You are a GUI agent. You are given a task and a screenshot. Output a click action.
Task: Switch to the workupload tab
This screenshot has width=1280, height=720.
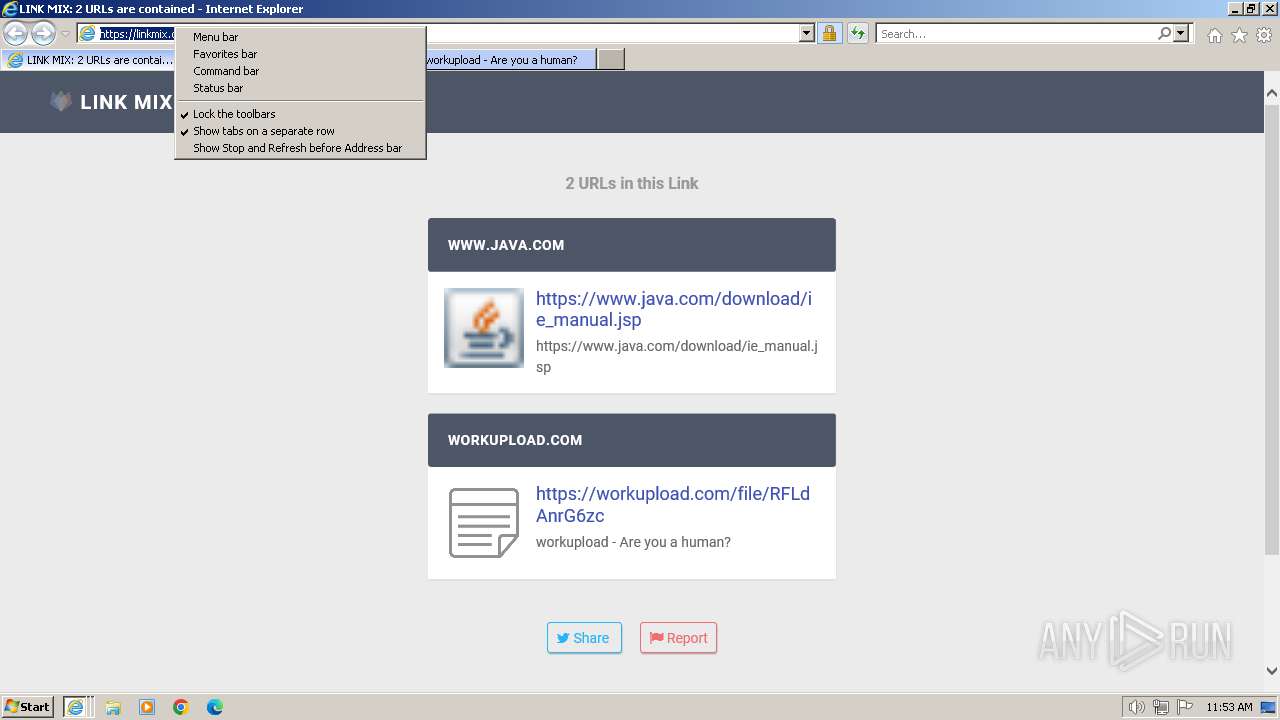pyautogui.click(x=510, y=60)
